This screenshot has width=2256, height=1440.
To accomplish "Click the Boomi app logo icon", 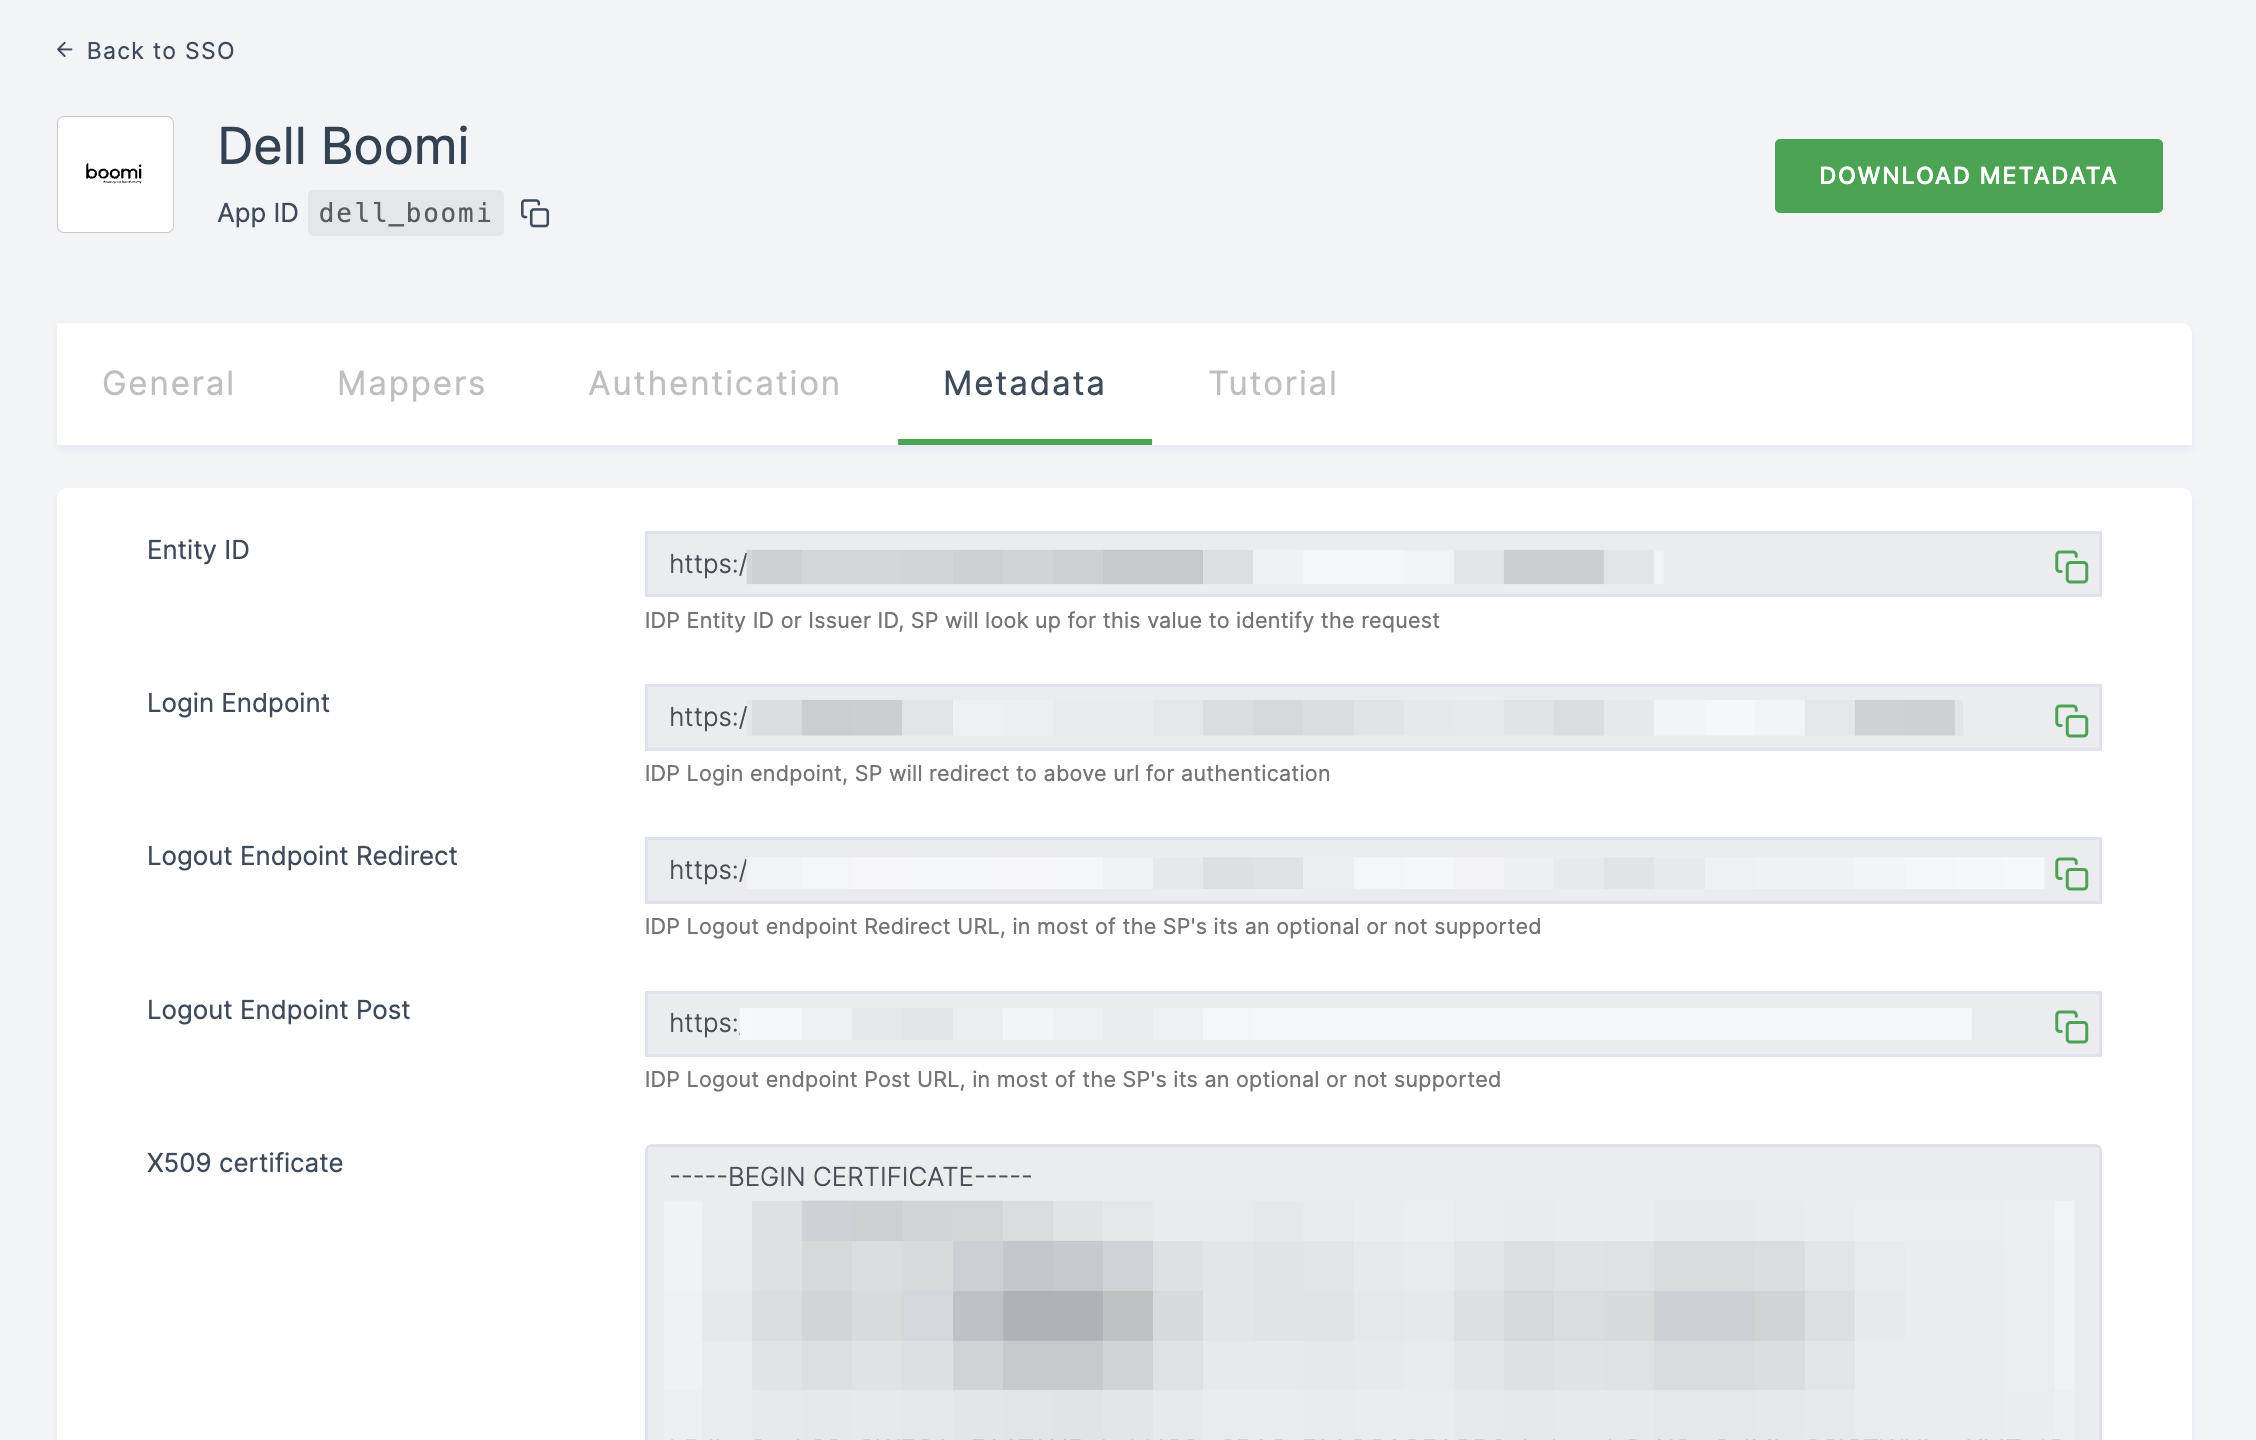I will click(x=115, y=174).
